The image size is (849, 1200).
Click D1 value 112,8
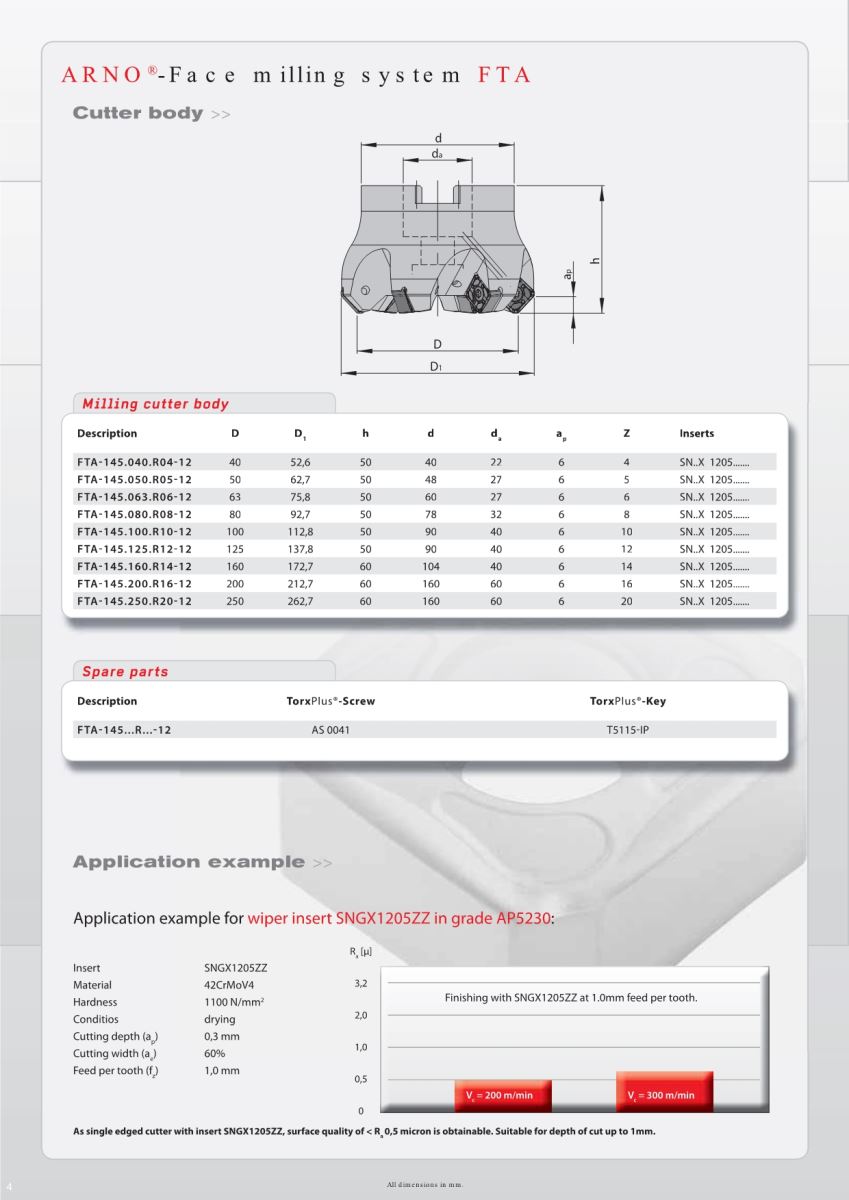[301, 532]
